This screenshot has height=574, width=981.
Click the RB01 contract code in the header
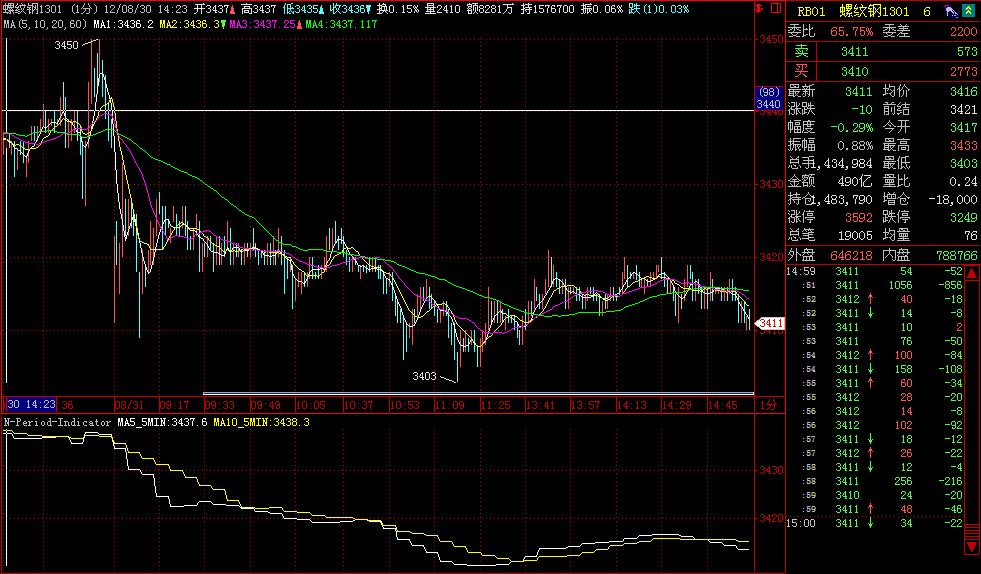click(x=810, y=10)
